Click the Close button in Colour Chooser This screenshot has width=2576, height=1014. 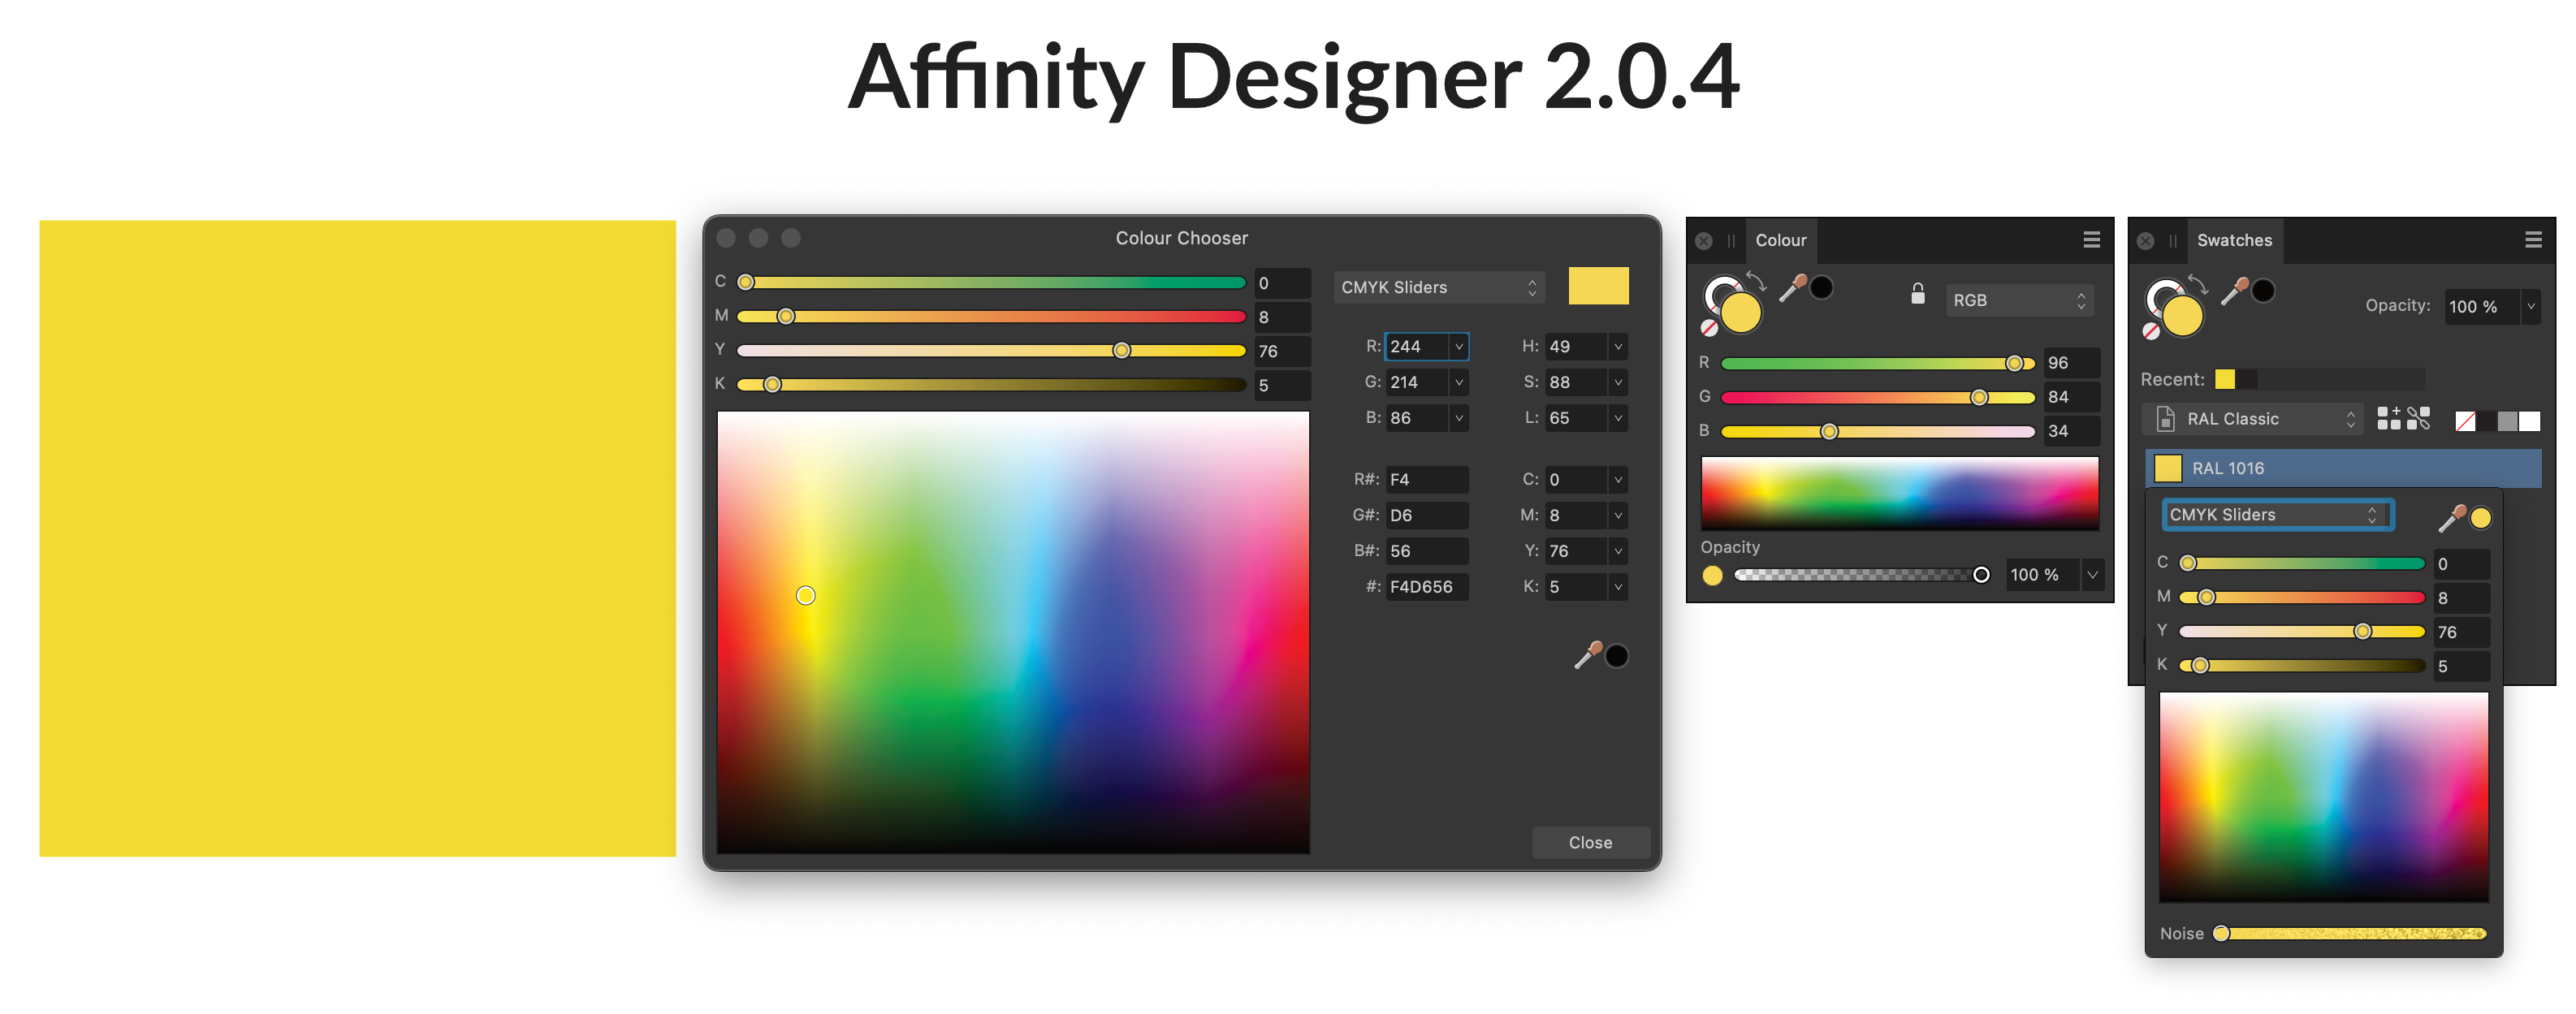pyautogui.click(x=1590, y=843)
